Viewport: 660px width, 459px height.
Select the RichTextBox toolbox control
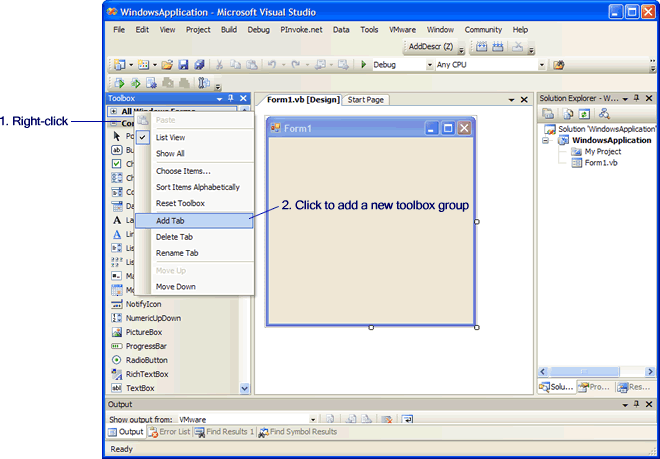coord(146,374)
